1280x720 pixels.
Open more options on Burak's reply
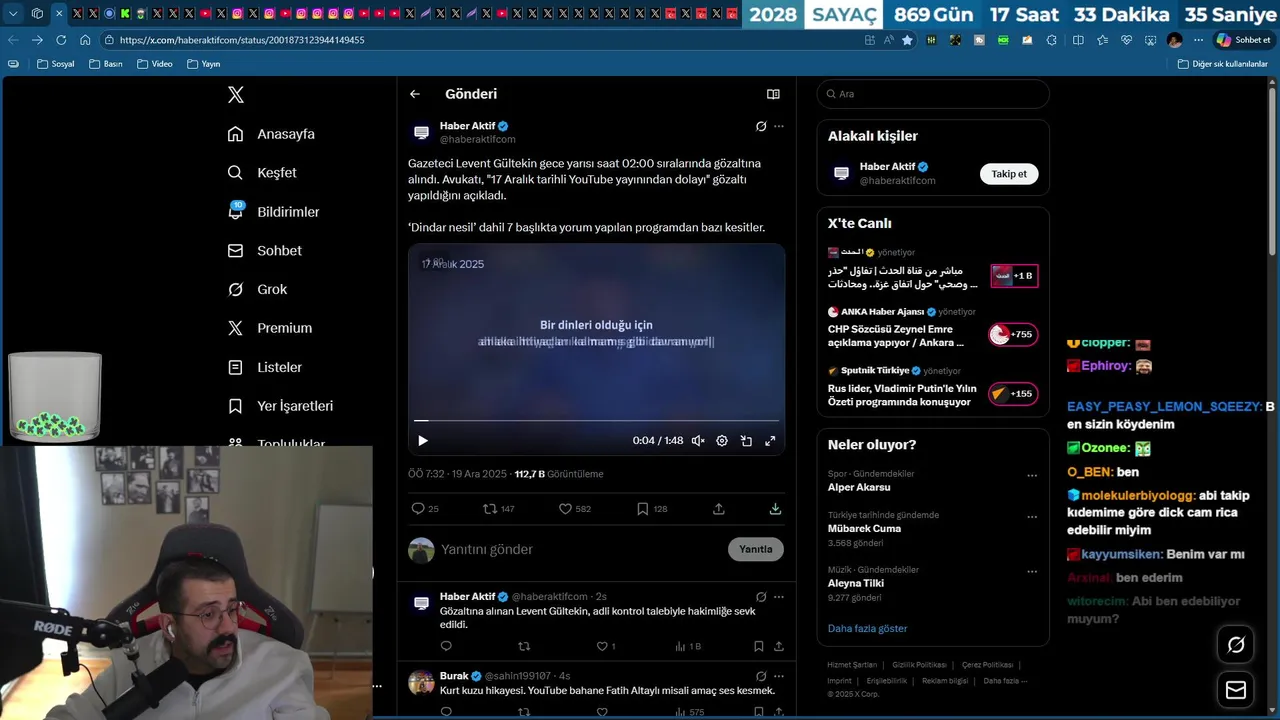click(x=779, y=676)
